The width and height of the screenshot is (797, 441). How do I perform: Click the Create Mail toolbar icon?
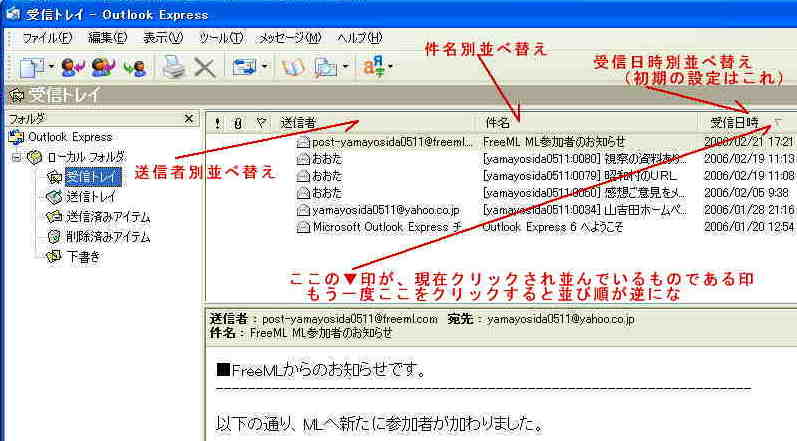pos(32,67)
